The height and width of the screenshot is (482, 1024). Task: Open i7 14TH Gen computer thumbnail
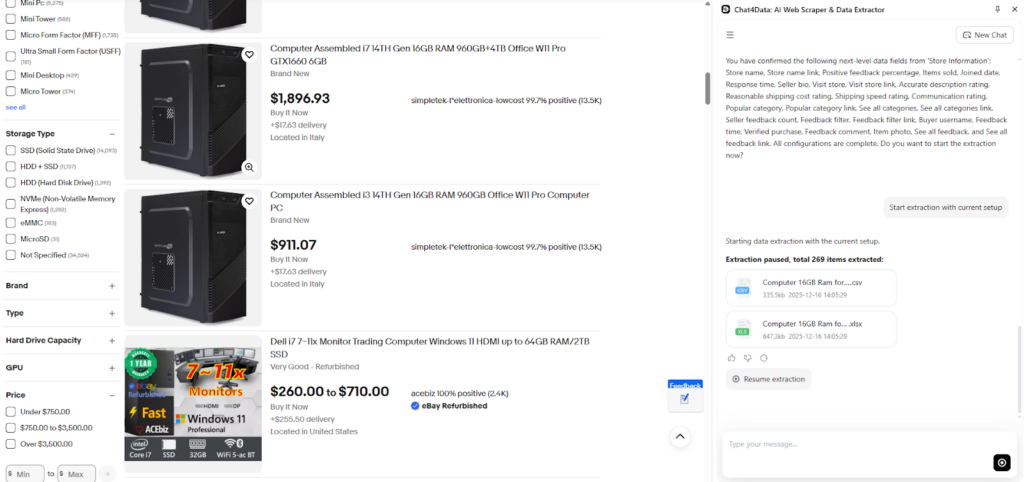pos(193,111)
